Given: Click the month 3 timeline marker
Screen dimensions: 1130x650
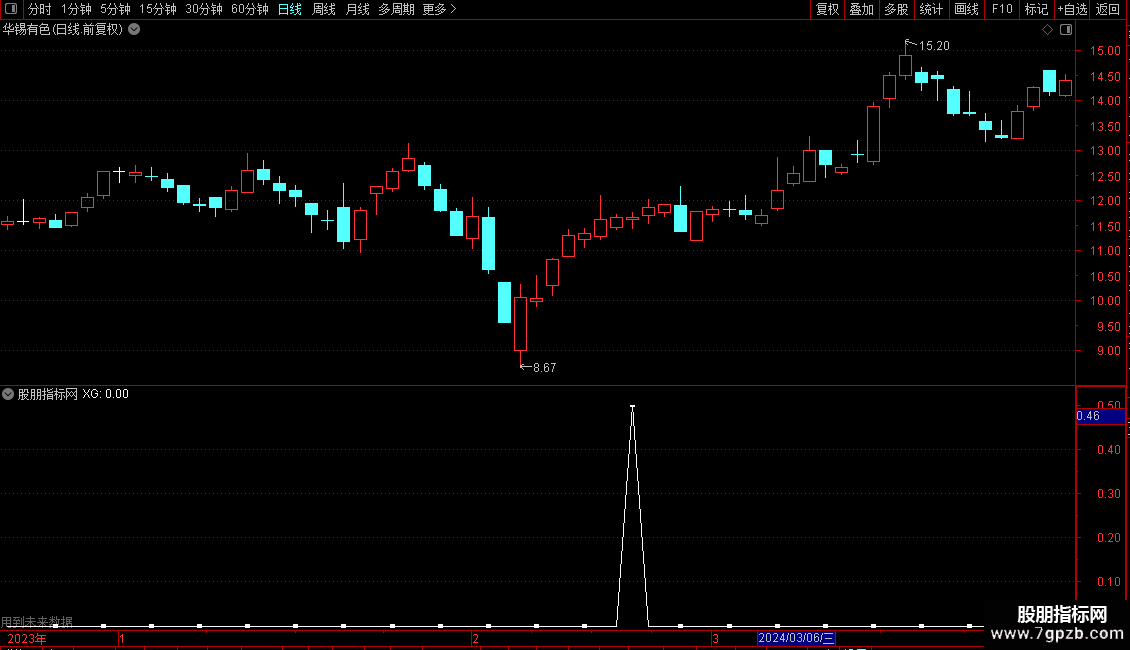Looking at the screenshot, I should click(x=715, y=638).
